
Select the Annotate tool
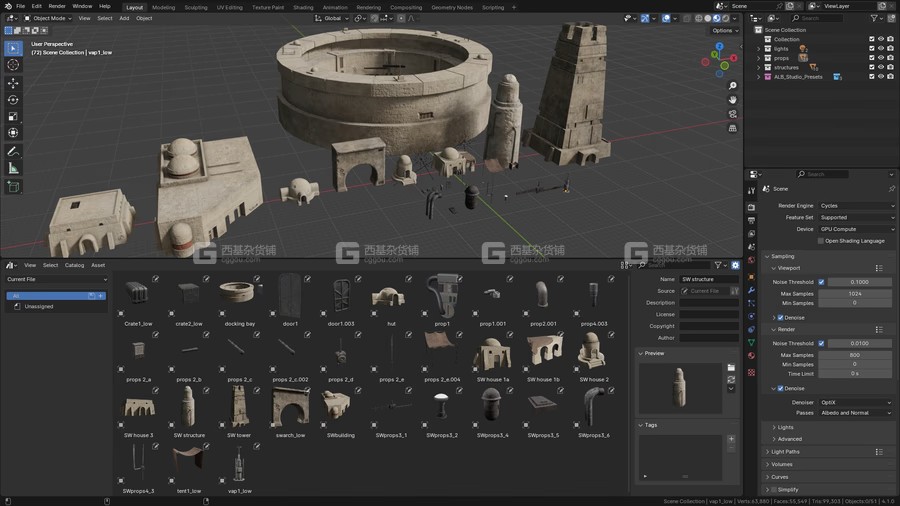point(13,151)
